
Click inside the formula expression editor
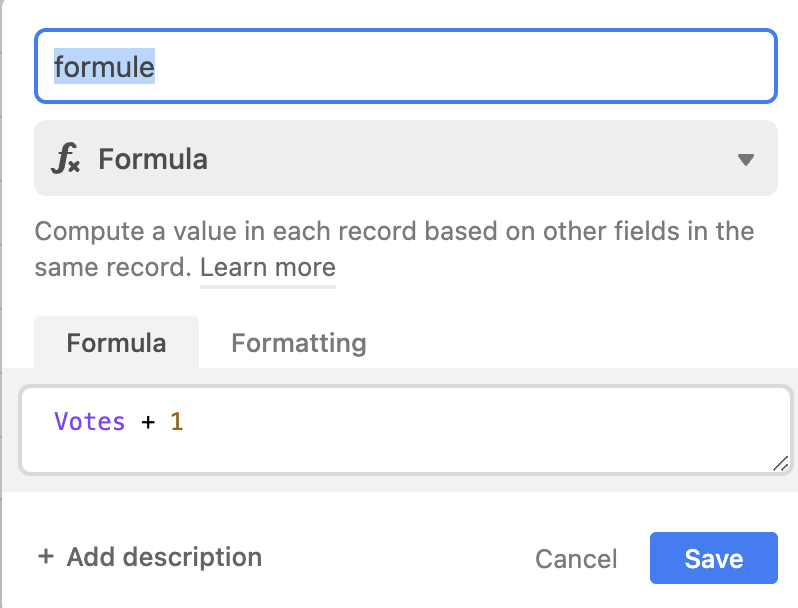pos(406,430)
